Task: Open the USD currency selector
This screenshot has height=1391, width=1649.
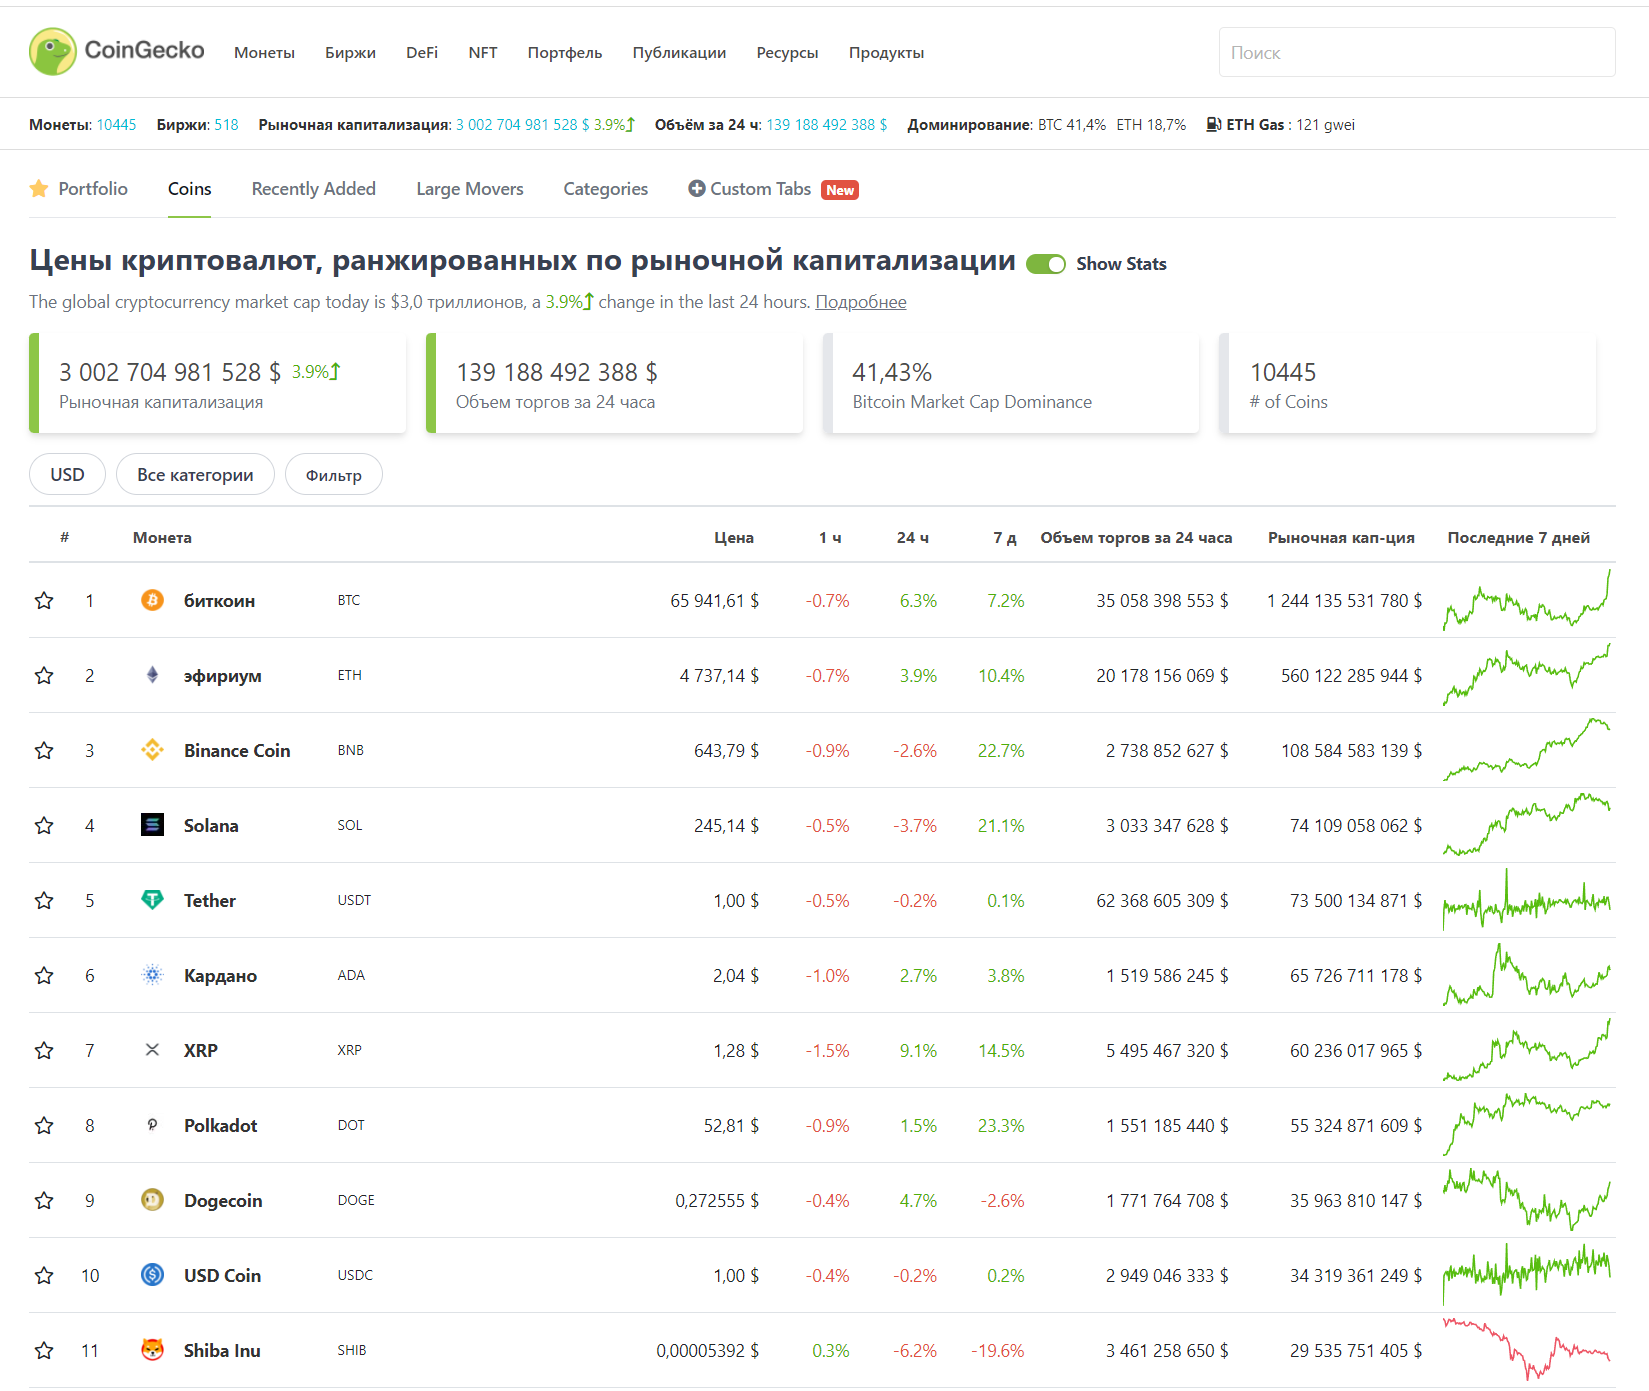Action: click(67, 474)
